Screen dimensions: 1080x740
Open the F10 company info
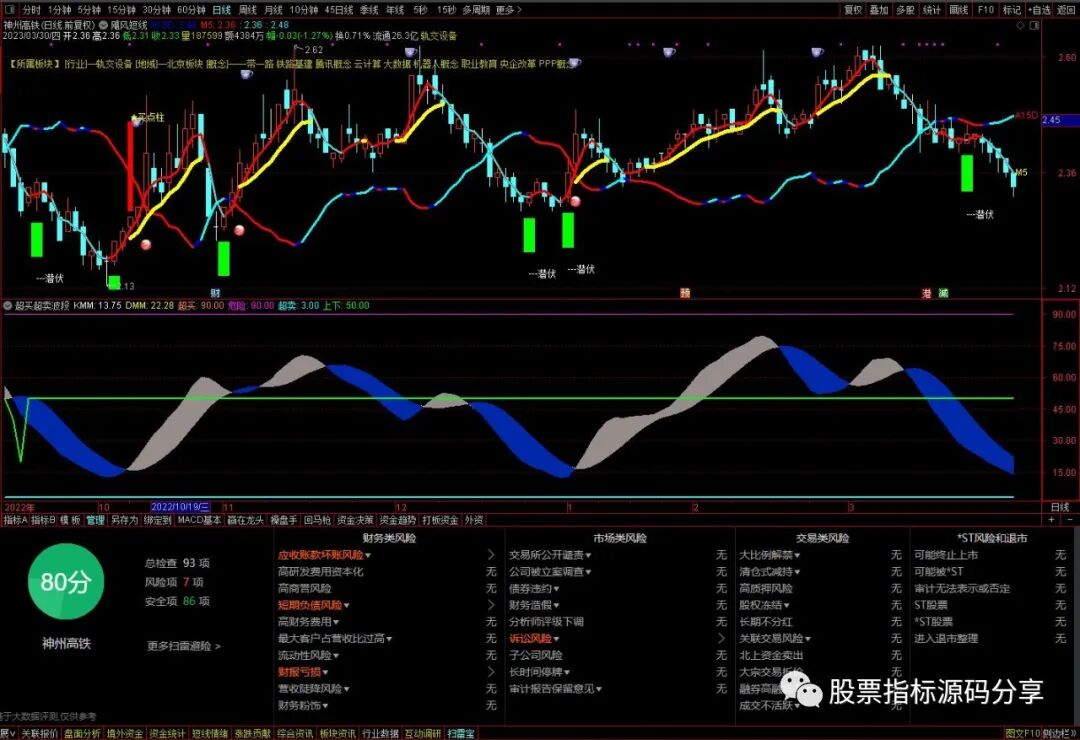(986, 10)
